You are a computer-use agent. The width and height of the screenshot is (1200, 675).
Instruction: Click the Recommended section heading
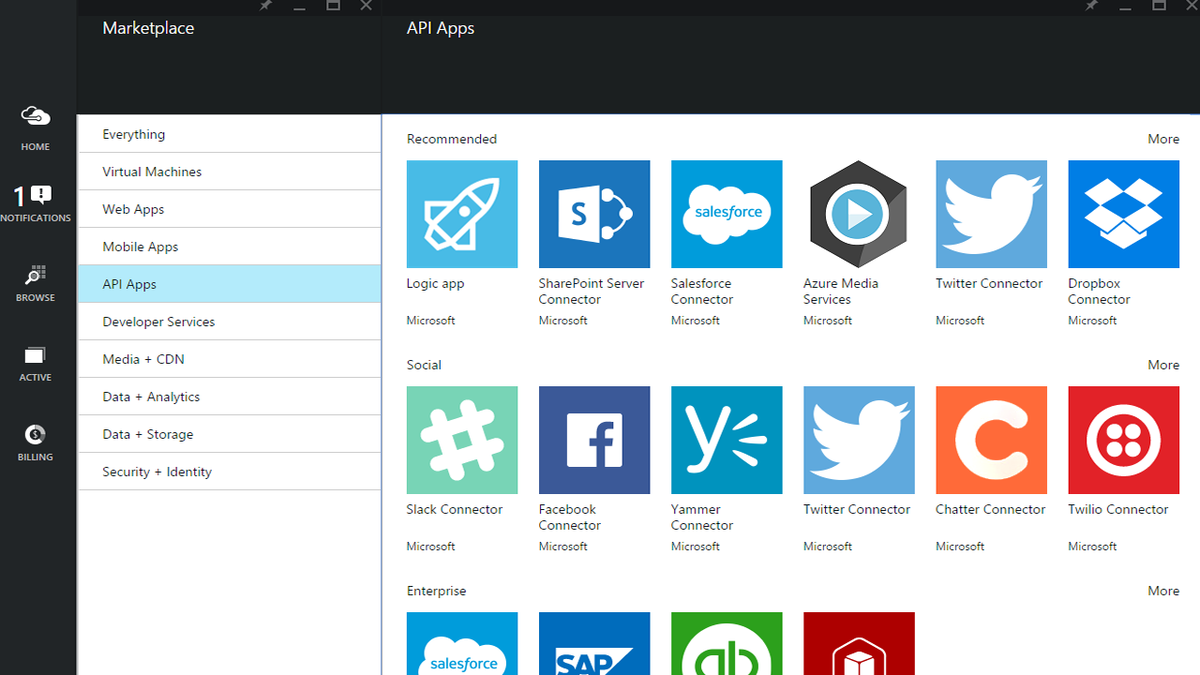[x=451, y=139]
